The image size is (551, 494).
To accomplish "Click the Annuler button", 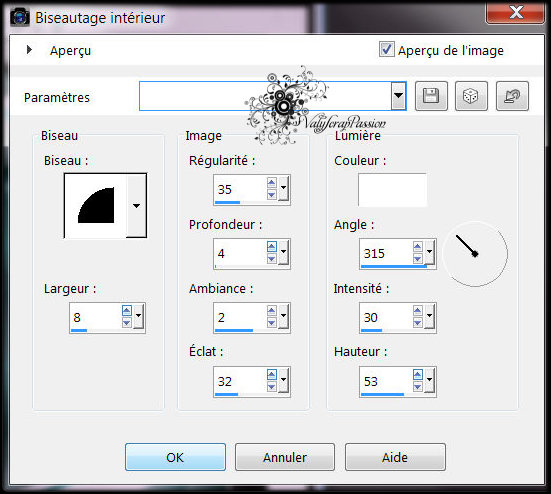I will (285, 457).
